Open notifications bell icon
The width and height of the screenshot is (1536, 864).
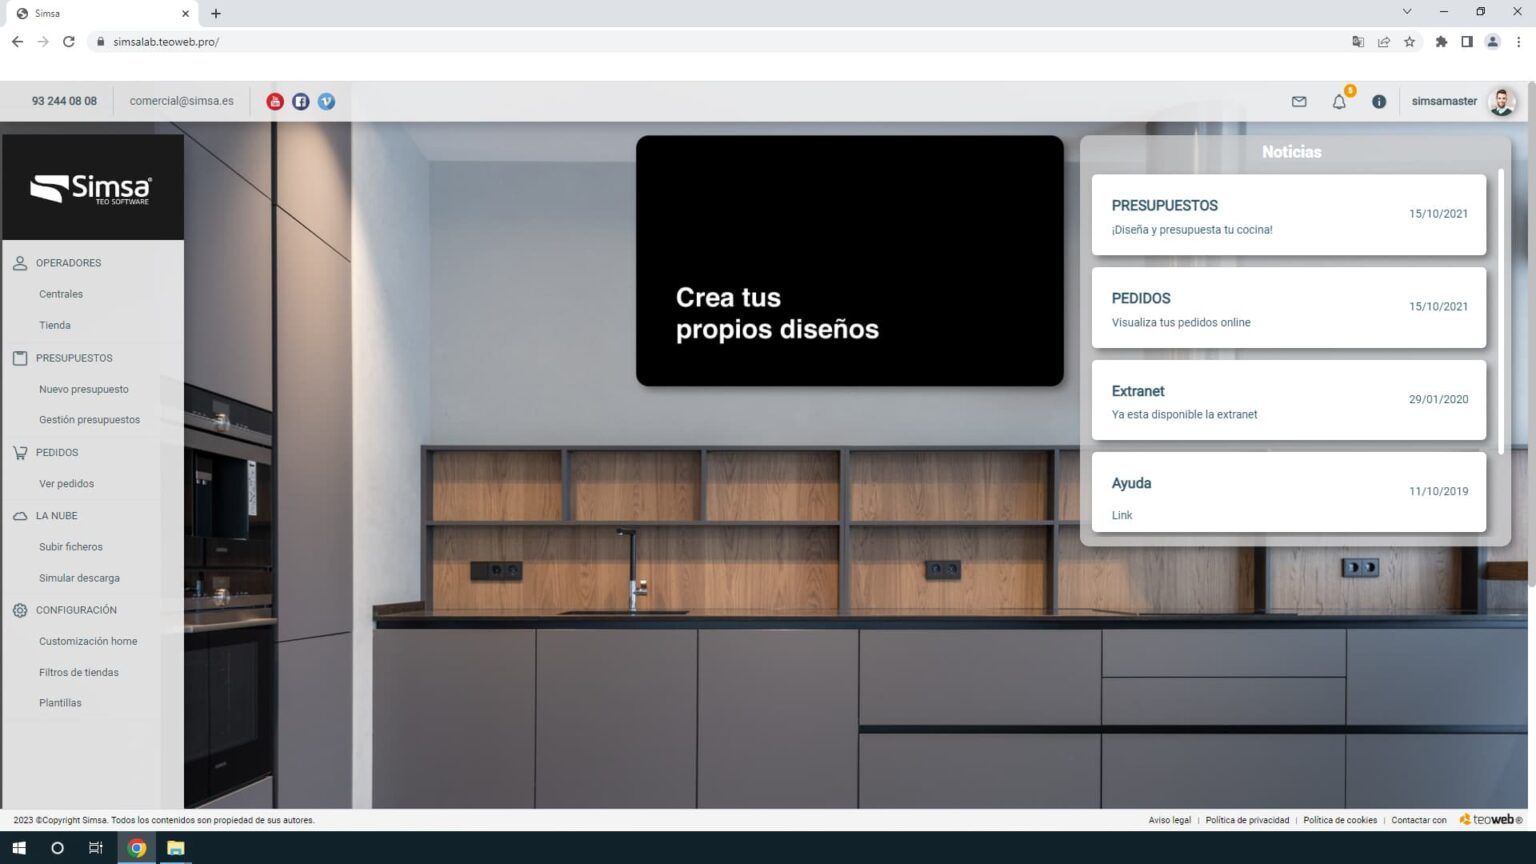tap(1339, 101)
